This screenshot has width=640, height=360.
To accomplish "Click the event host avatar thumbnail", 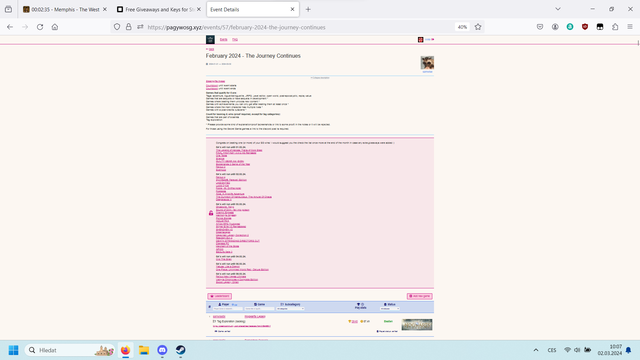I will [427, 62].
